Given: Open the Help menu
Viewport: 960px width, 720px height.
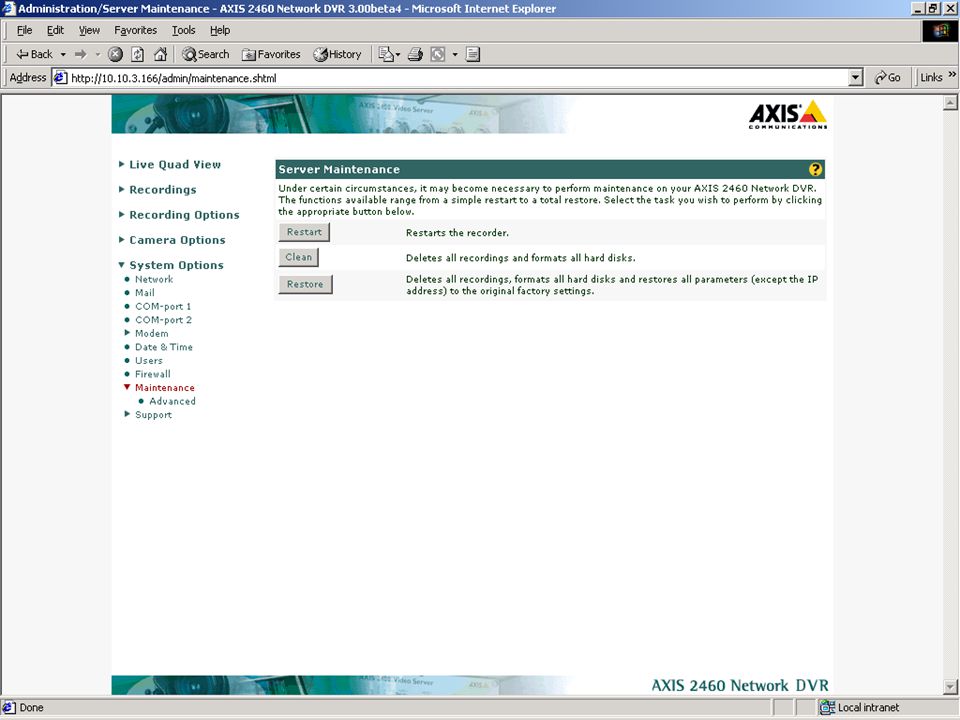Looking at the screenshot, I should tap(220, 30).
